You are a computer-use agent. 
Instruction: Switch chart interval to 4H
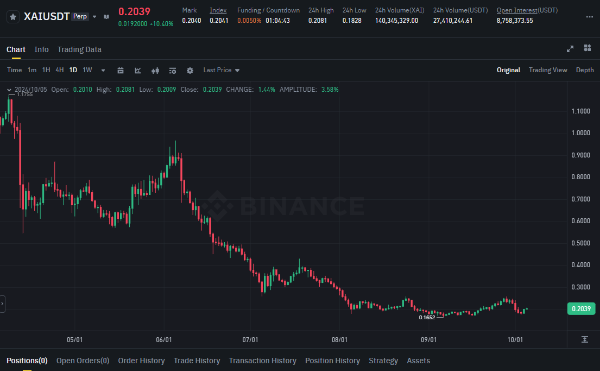pyautogui.click(x=59, y=70)
